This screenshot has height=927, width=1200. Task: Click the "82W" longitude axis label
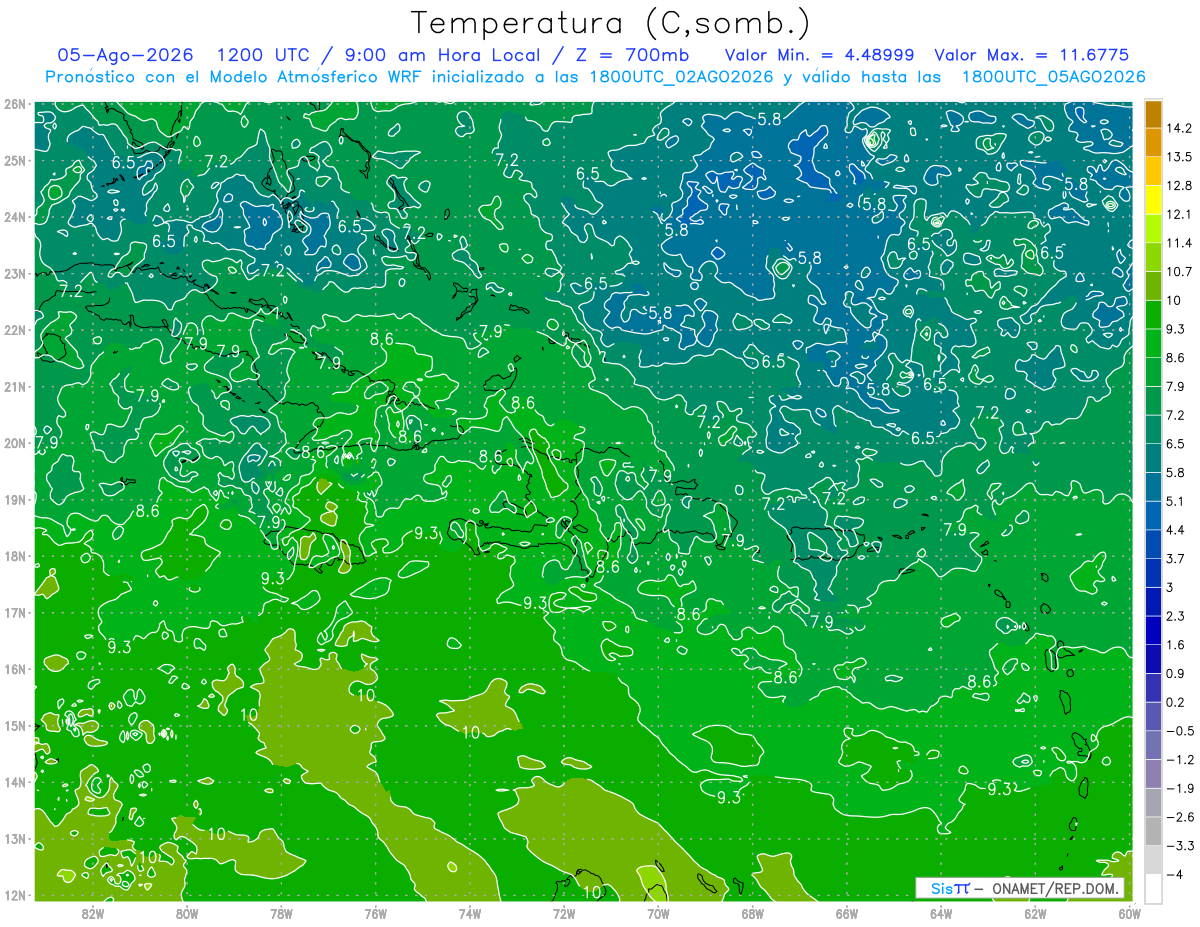coord(93,913)
